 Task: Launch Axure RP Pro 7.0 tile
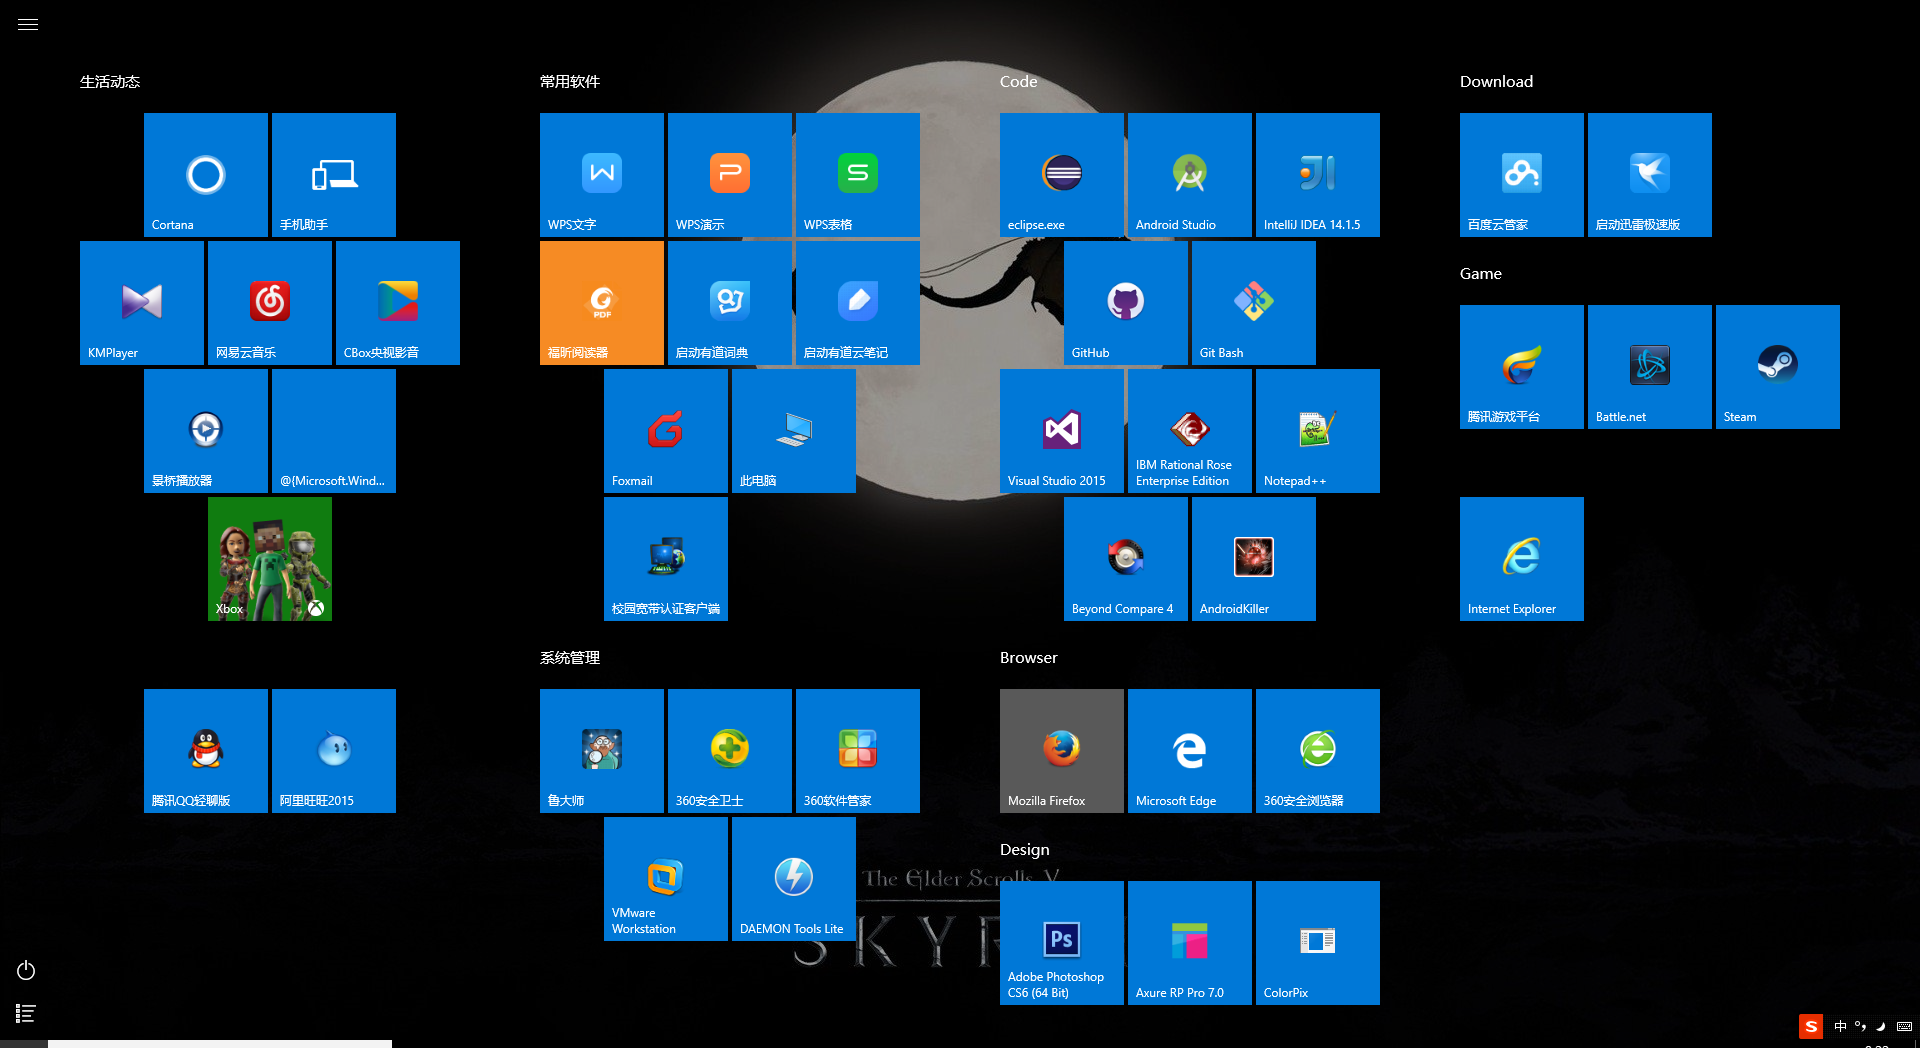coord(1190,943)
